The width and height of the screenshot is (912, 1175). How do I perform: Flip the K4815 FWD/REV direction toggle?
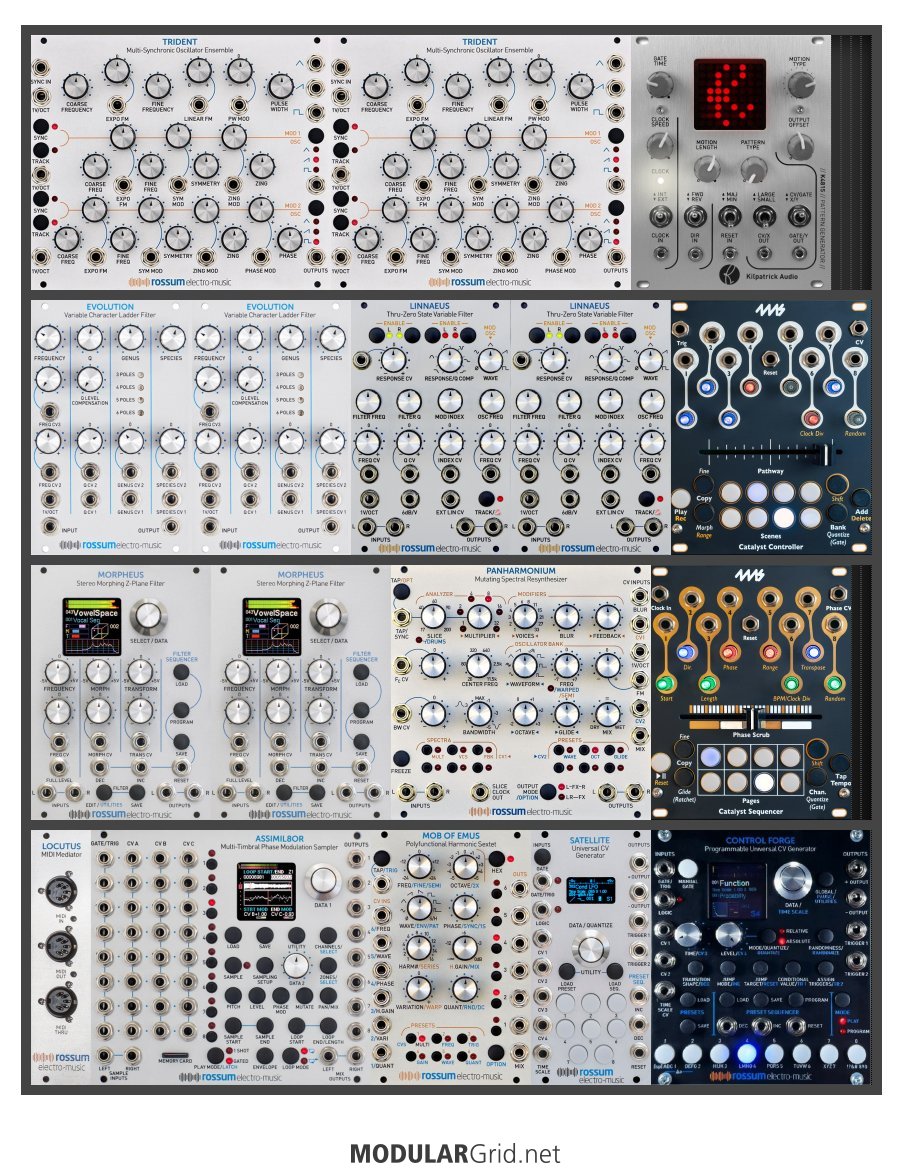[x=694, y=217]
